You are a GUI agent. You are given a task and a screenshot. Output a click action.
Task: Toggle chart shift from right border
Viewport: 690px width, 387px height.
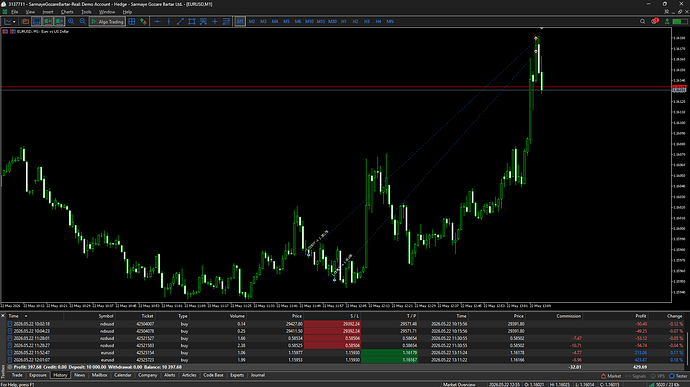click(x=59, y=21)
